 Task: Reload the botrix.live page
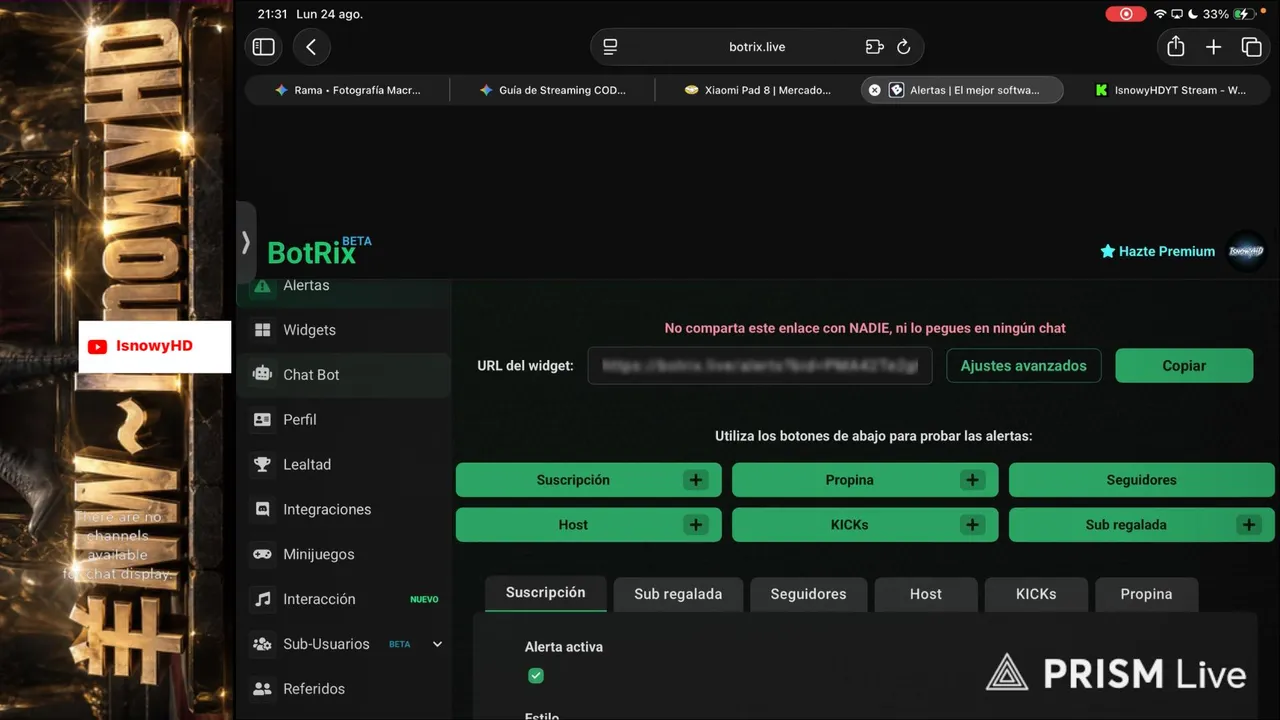point(903,47)
